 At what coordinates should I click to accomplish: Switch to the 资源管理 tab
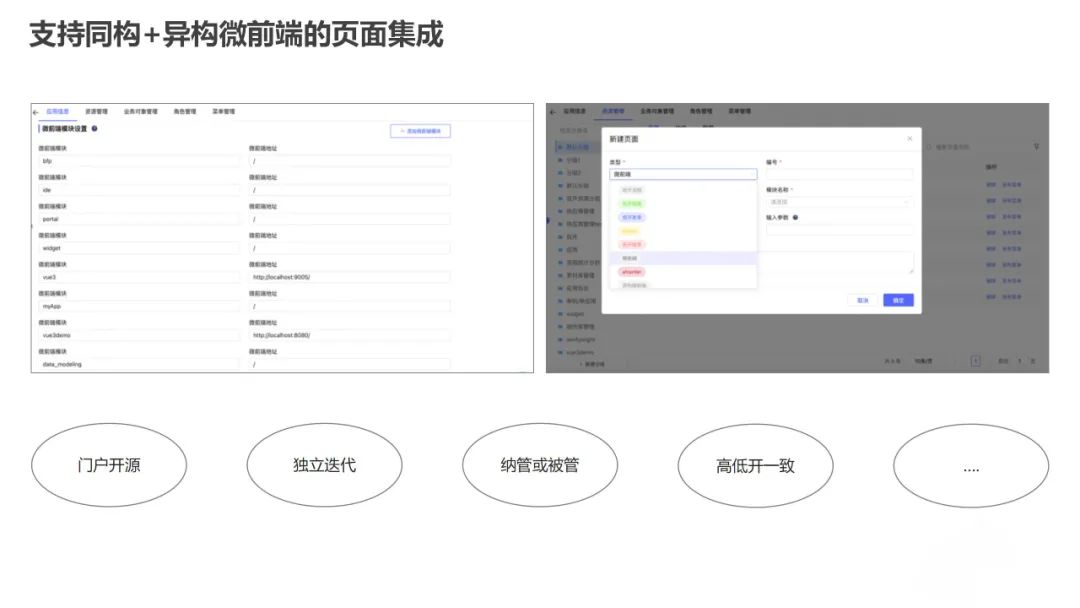coord(97,110)
